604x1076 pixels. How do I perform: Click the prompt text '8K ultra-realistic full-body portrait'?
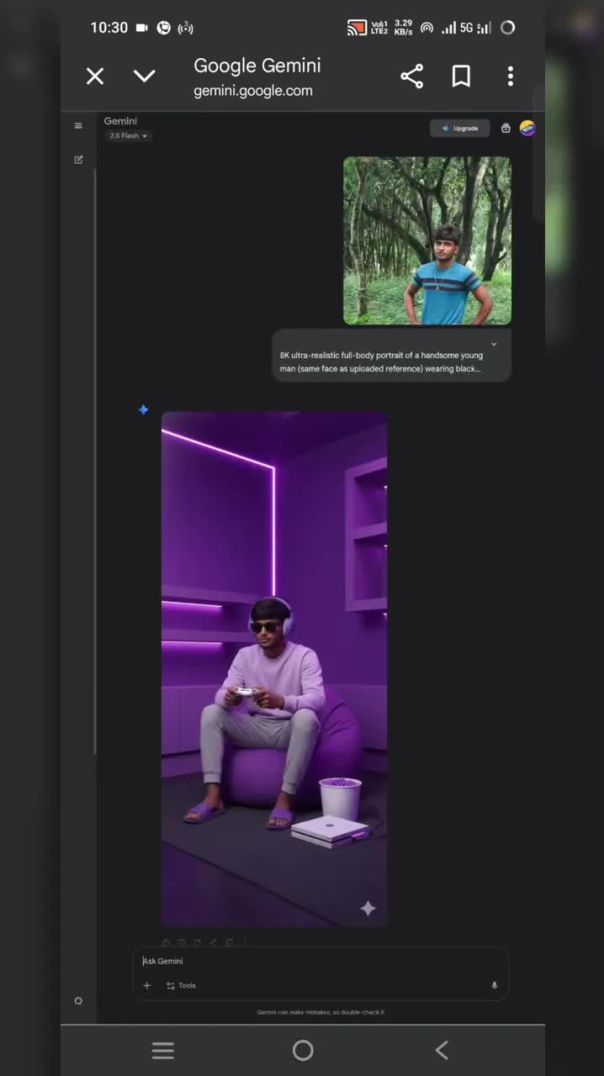click(x=344, y=355)
